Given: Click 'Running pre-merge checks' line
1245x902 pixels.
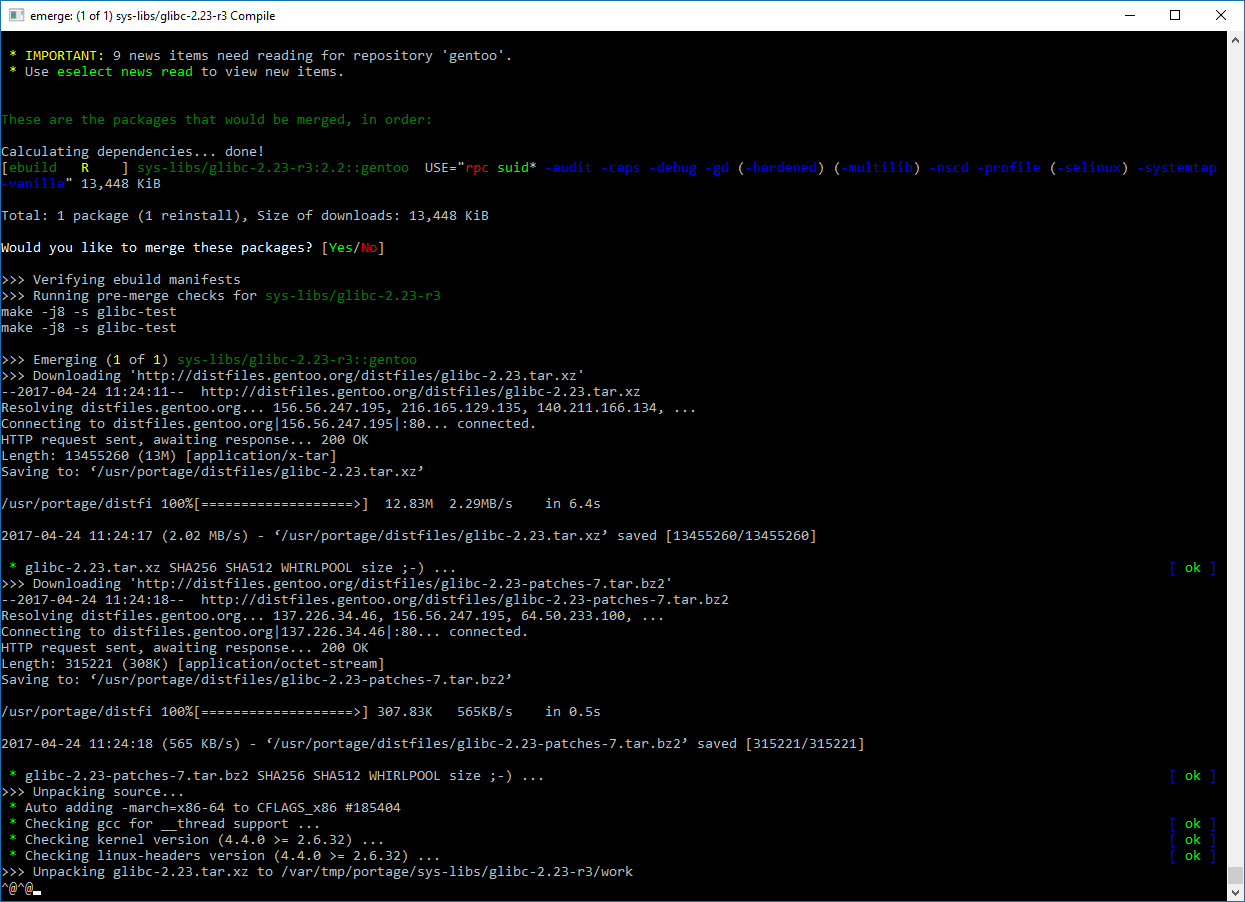Looking at the screenshot, I should coord(221,296).
